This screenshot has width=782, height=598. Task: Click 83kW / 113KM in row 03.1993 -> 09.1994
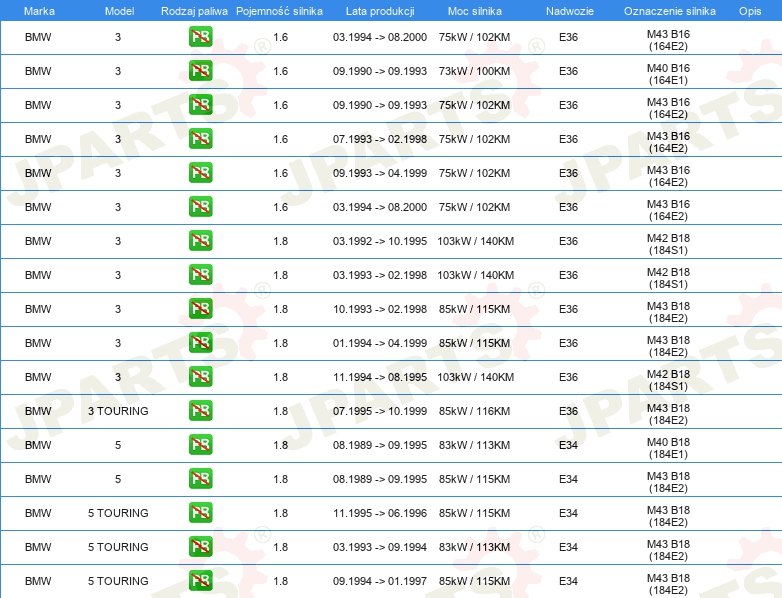click(474, 547)
